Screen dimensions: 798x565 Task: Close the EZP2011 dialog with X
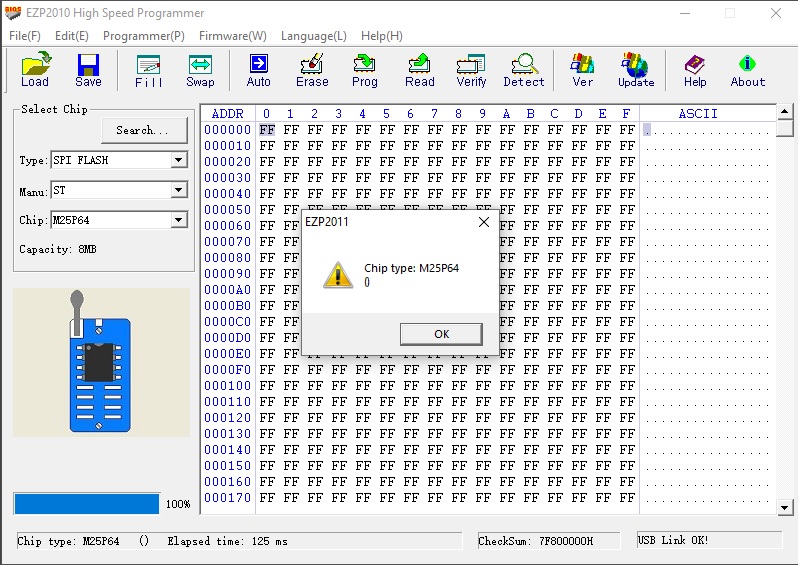[x=484, y=222]
